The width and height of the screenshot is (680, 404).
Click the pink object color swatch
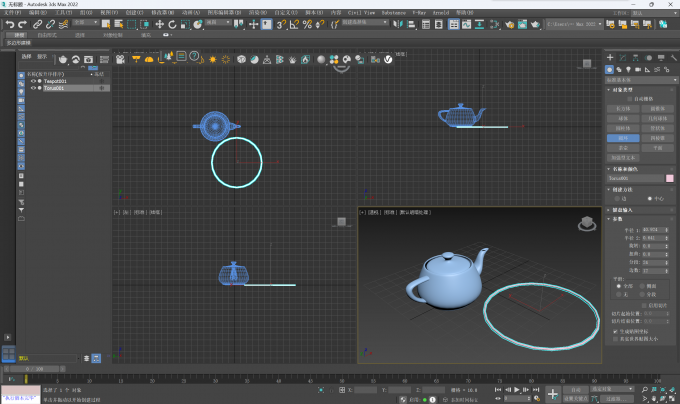670,178
